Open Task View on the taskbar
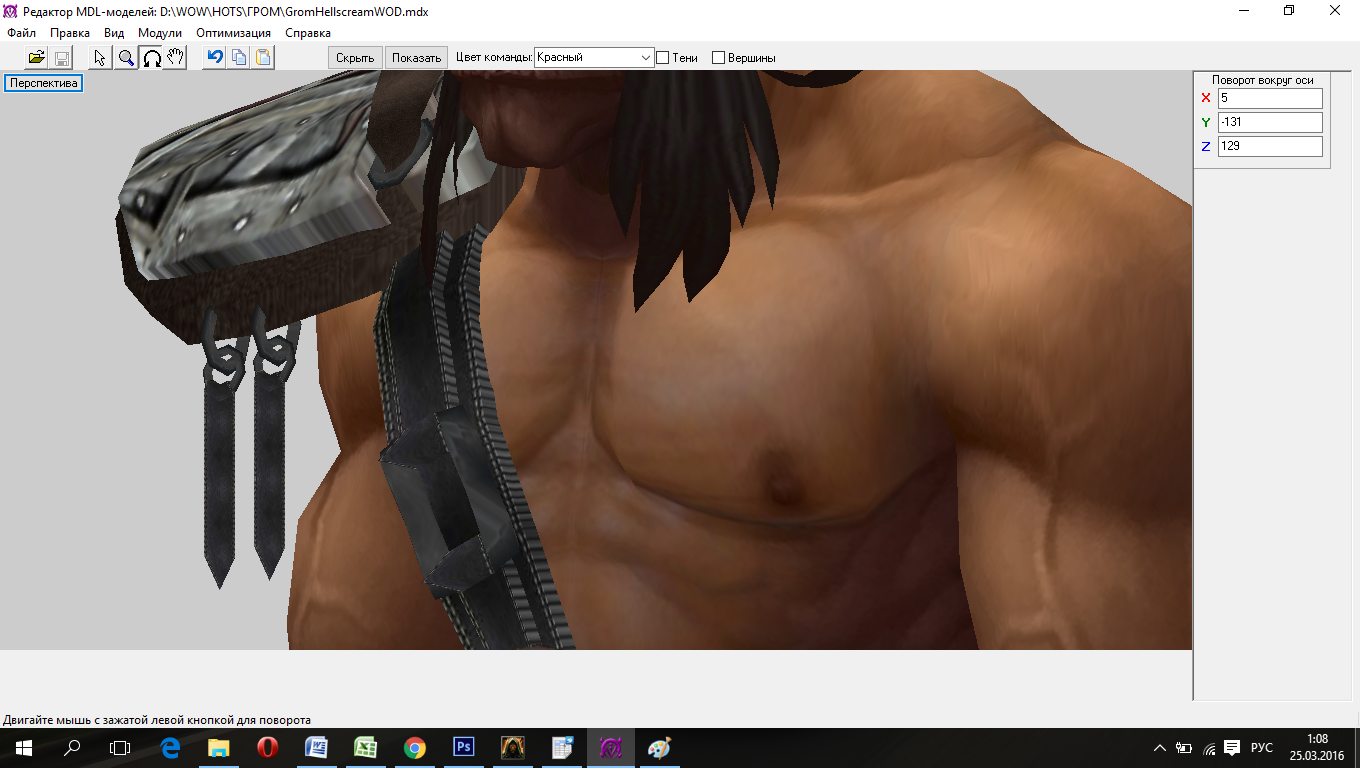 (120, 748)
